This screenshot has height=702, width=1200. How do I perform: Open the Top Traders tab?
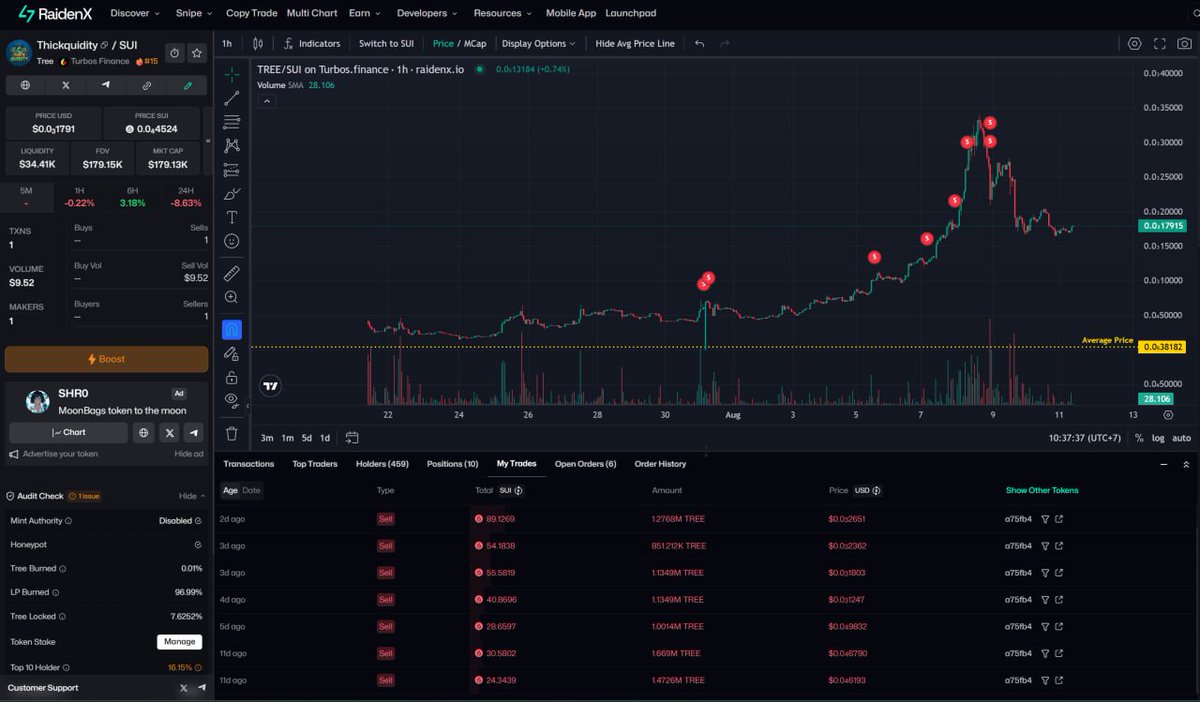coord(315,464)
